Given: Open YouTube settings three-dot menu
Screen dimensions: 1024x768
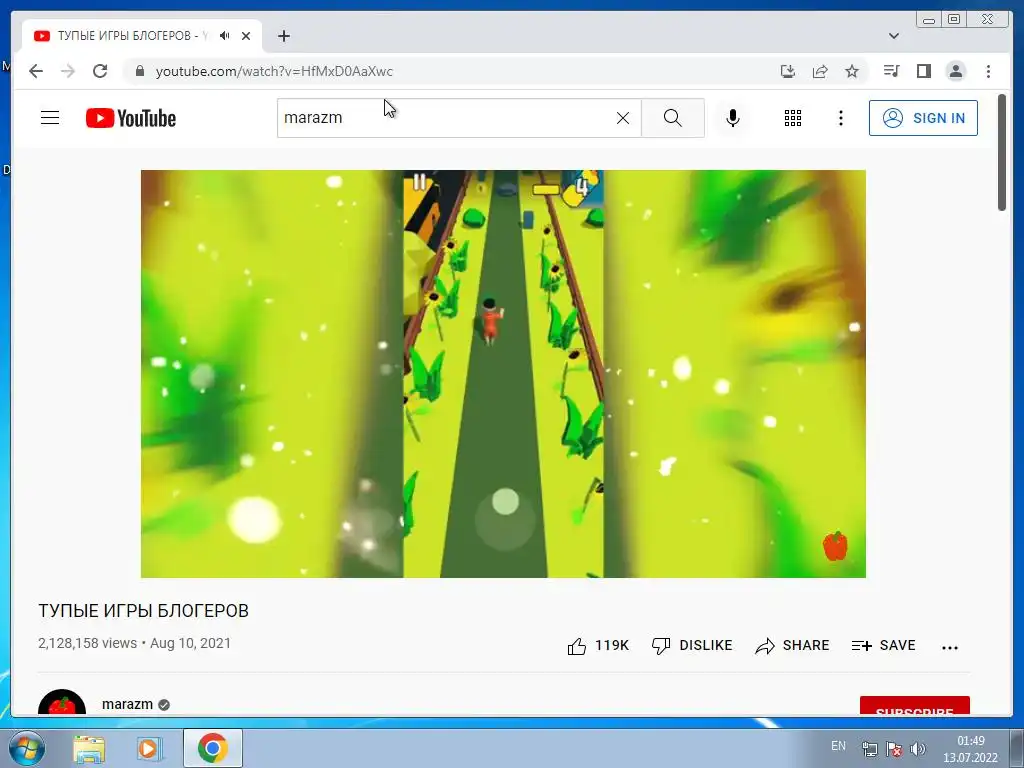Looking at the screenshot, I should (840, 118).
